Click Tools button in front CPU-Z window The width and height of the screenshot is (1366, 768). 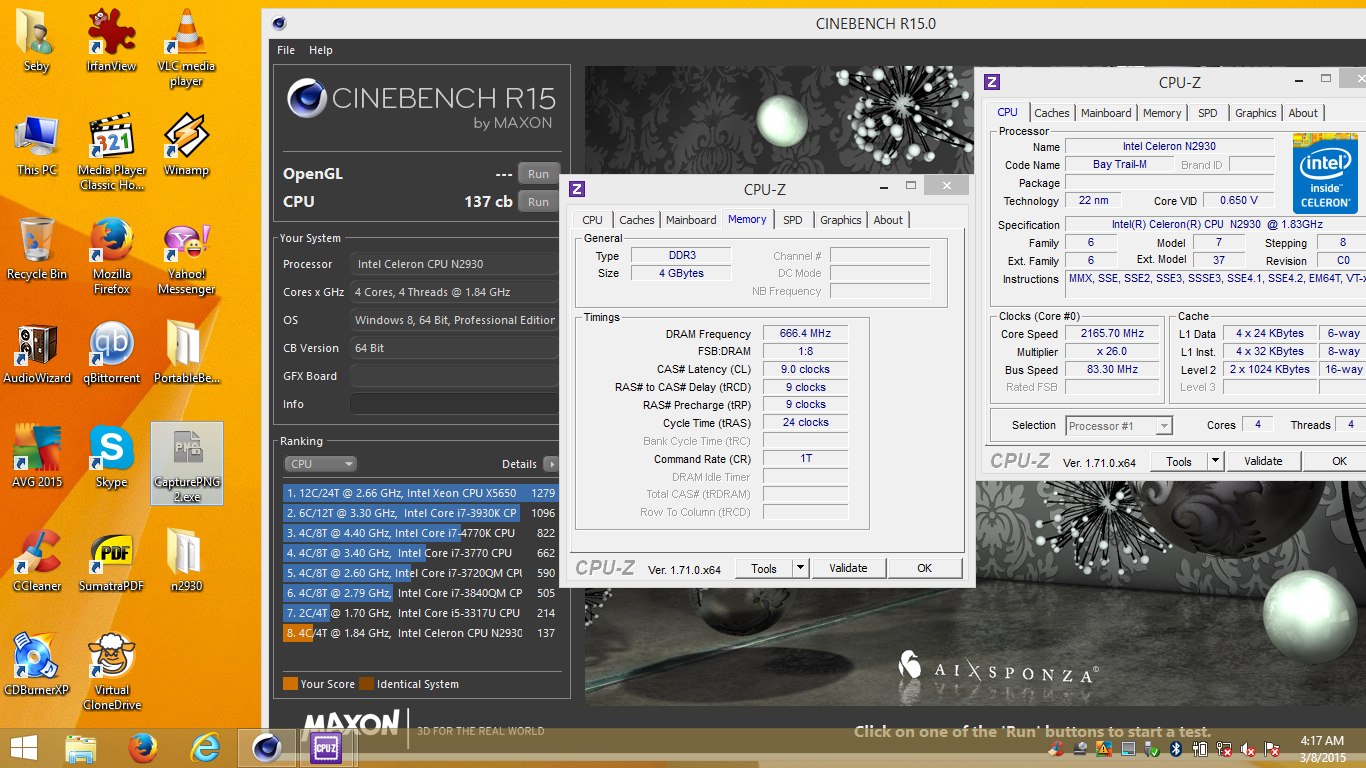click(x=764, y=568)
